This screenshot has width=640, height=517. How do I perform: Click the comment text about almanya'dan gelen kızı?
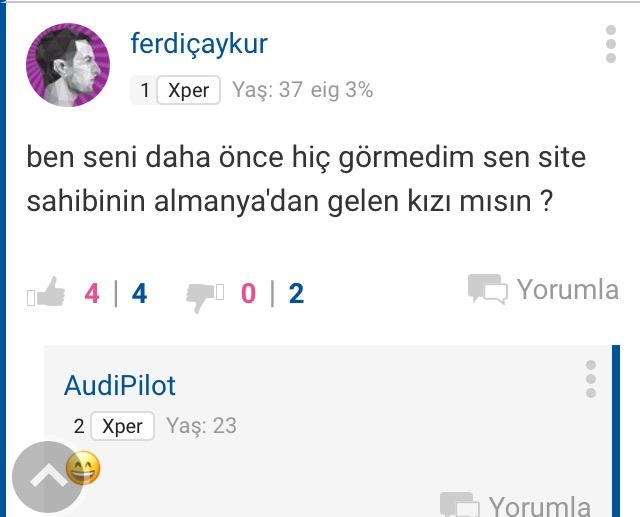pos(306,179)
